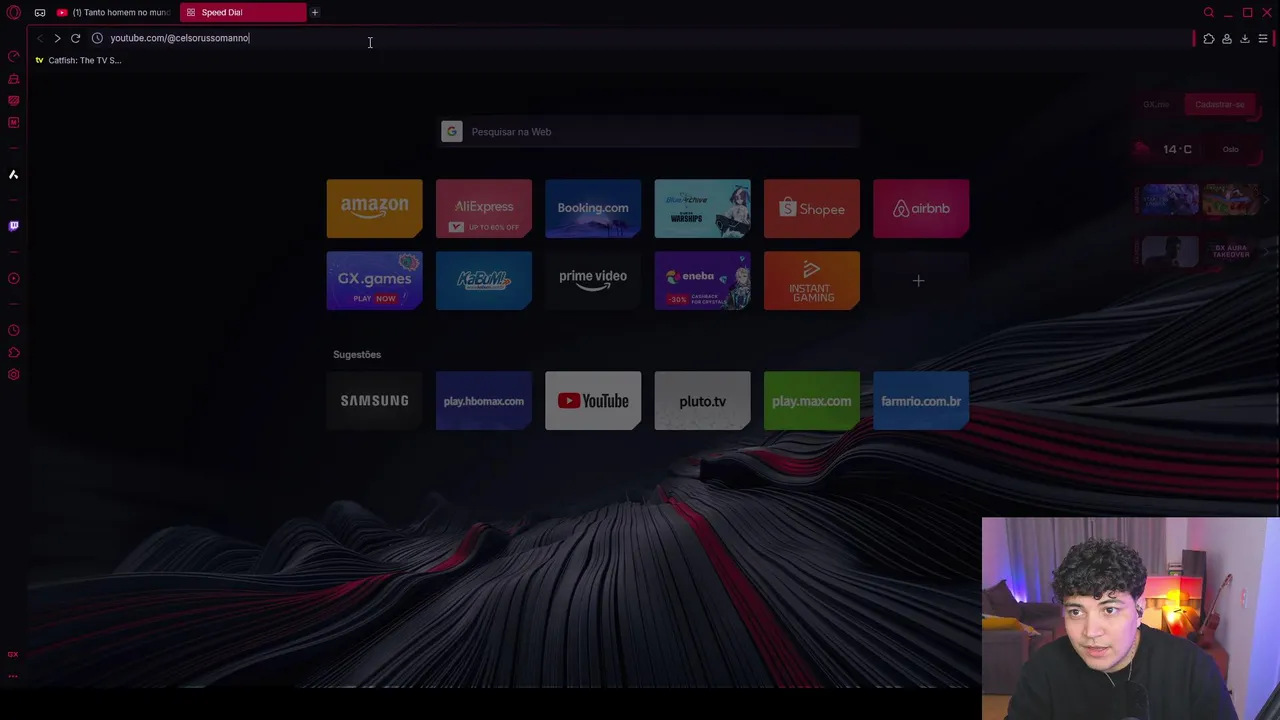Open the AliExpress speed dial tile
This screenshot has height=720, width=1280.
(x=484, y=209)
